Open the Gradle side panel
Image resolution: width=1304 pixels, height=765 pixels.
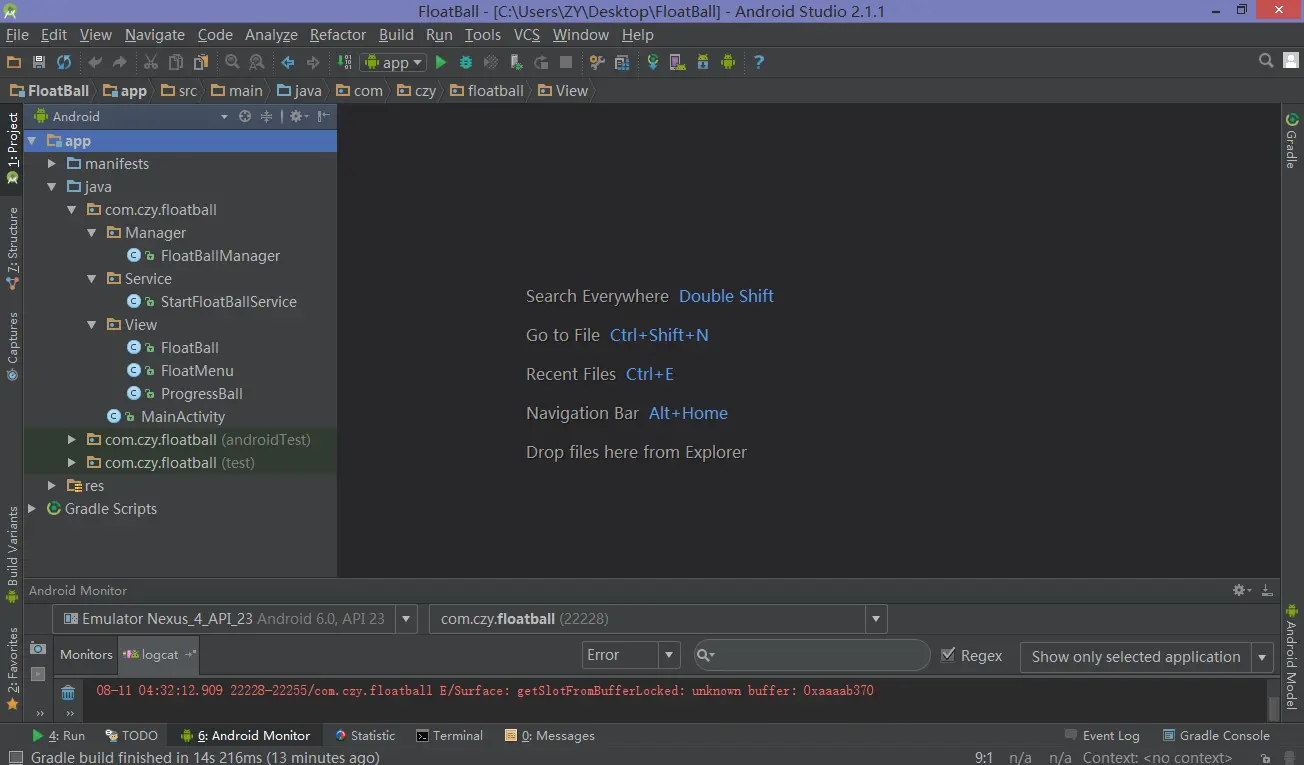coord(1291,141)
